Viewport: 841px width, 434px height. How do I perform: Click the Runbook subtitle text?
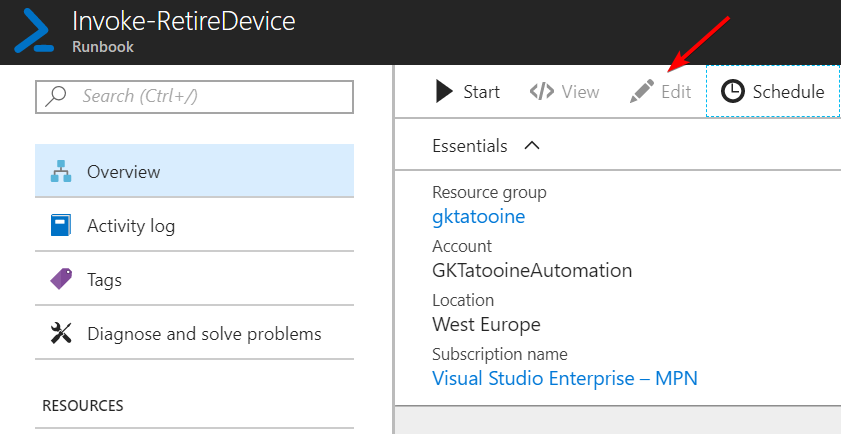(x=103, y=47)
